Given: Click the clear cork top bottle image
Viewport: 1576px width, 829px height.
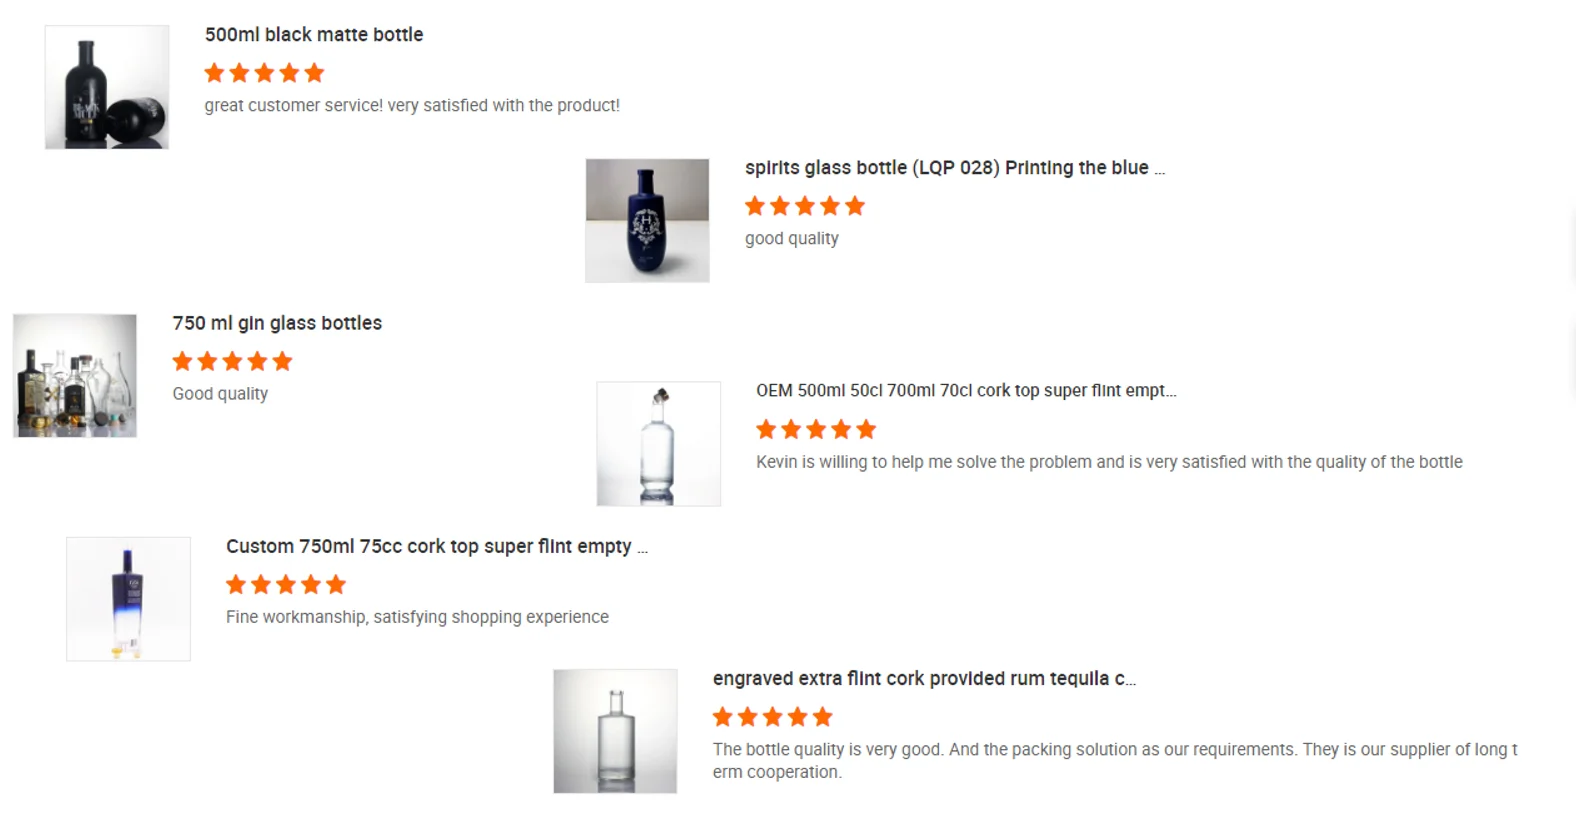Looking at the screenshot, I should coord(658,443).
